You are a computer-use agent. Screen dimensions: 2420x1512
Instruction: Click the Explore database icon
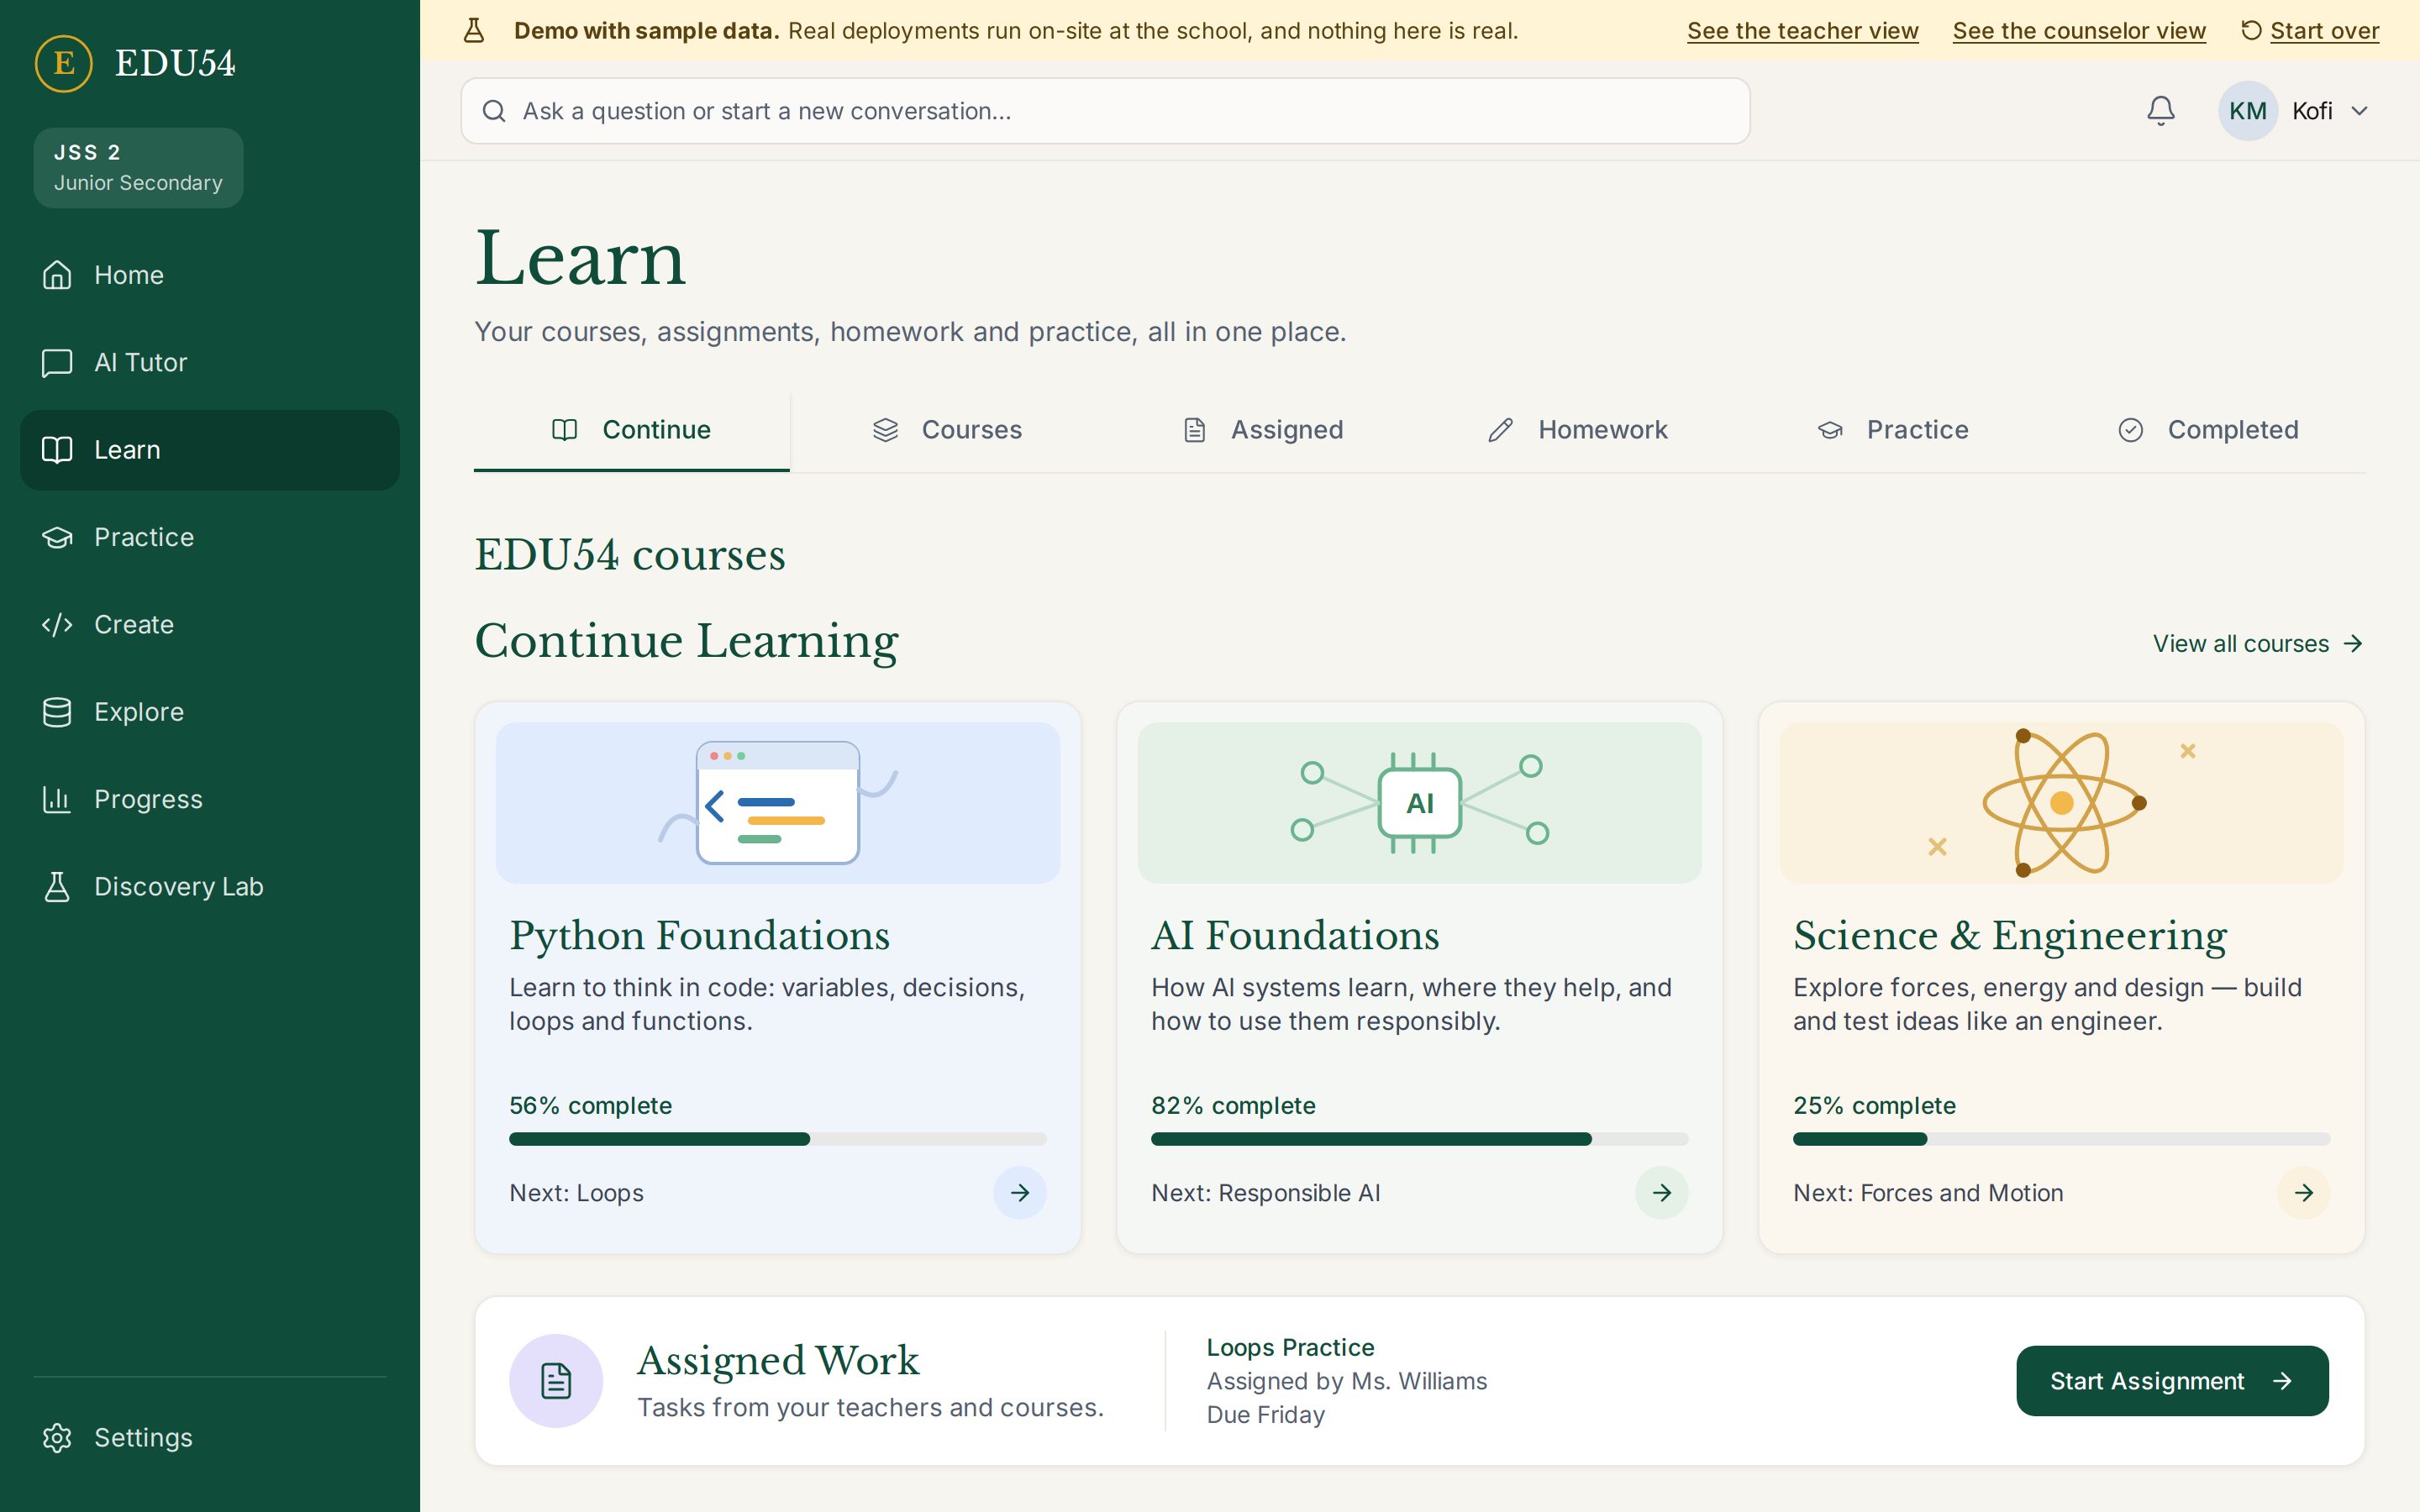[57, 712]
